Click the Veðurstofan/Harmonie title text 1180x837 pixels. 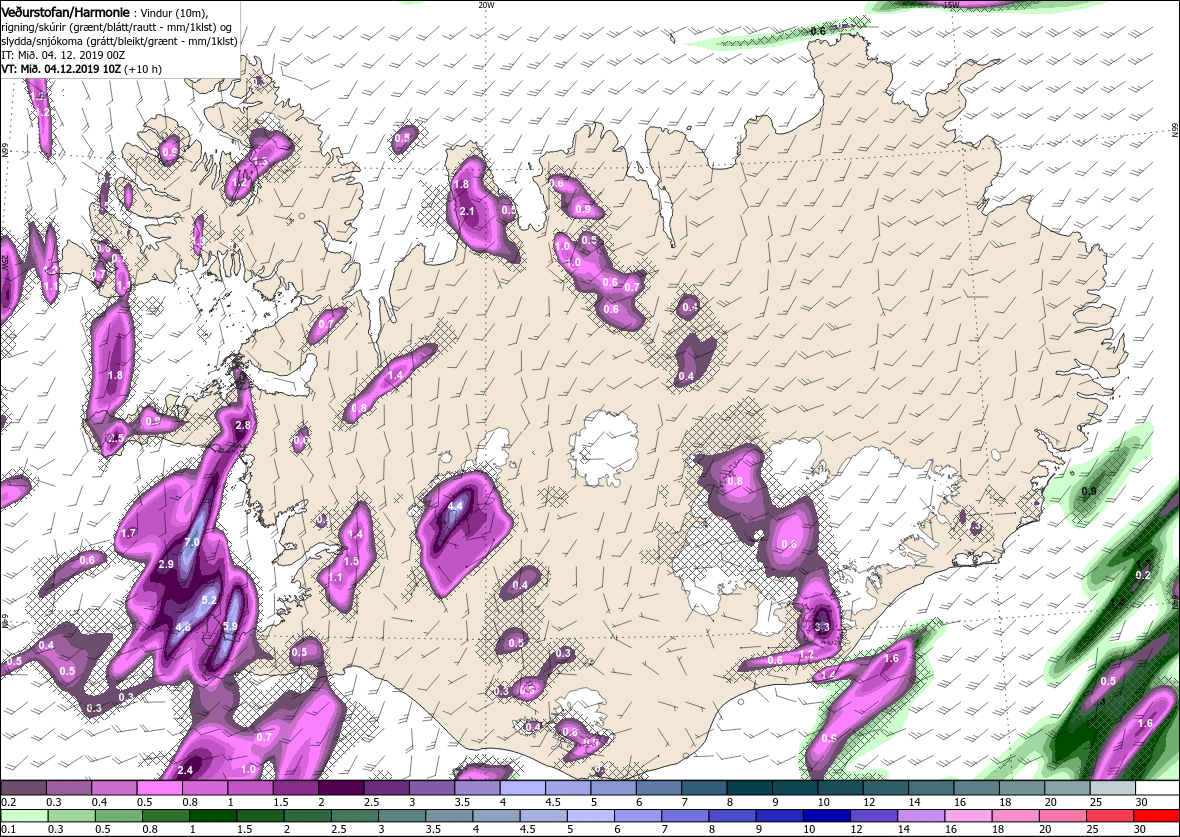coord(67,13)
